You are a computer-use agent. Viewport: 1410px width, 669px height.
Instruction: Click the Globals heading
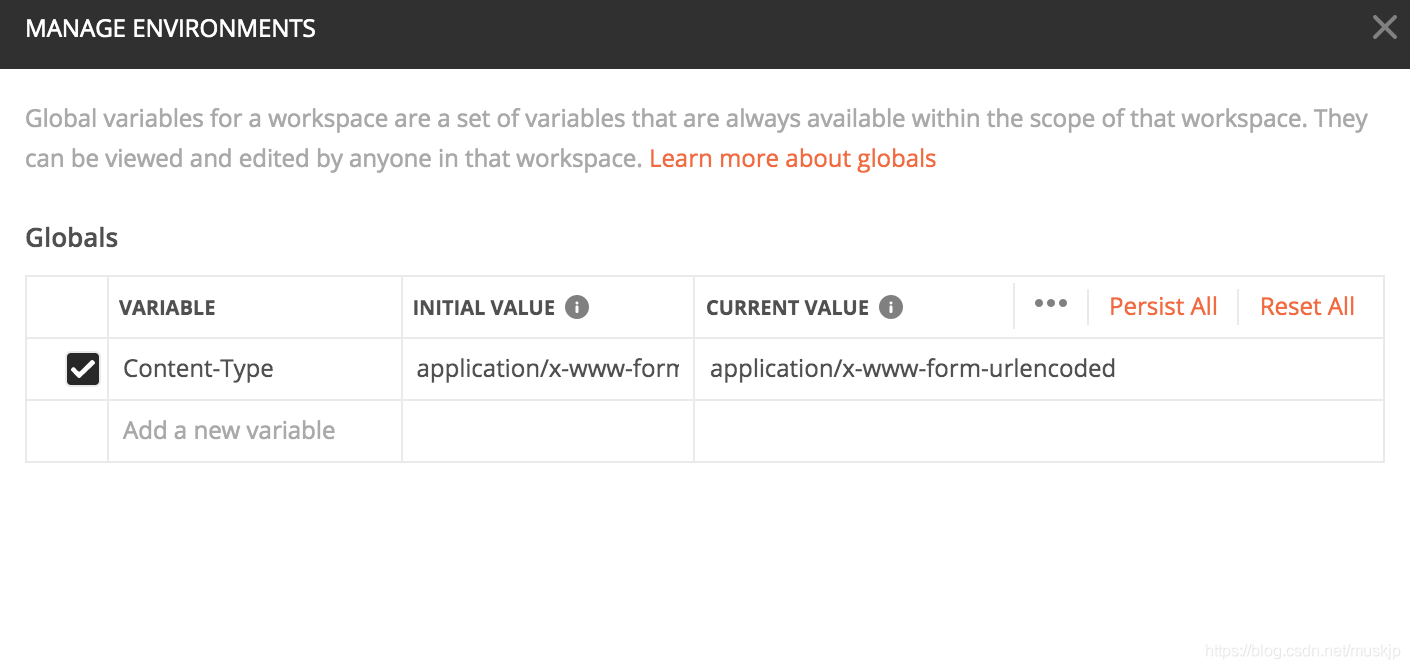tap(72, 238)
